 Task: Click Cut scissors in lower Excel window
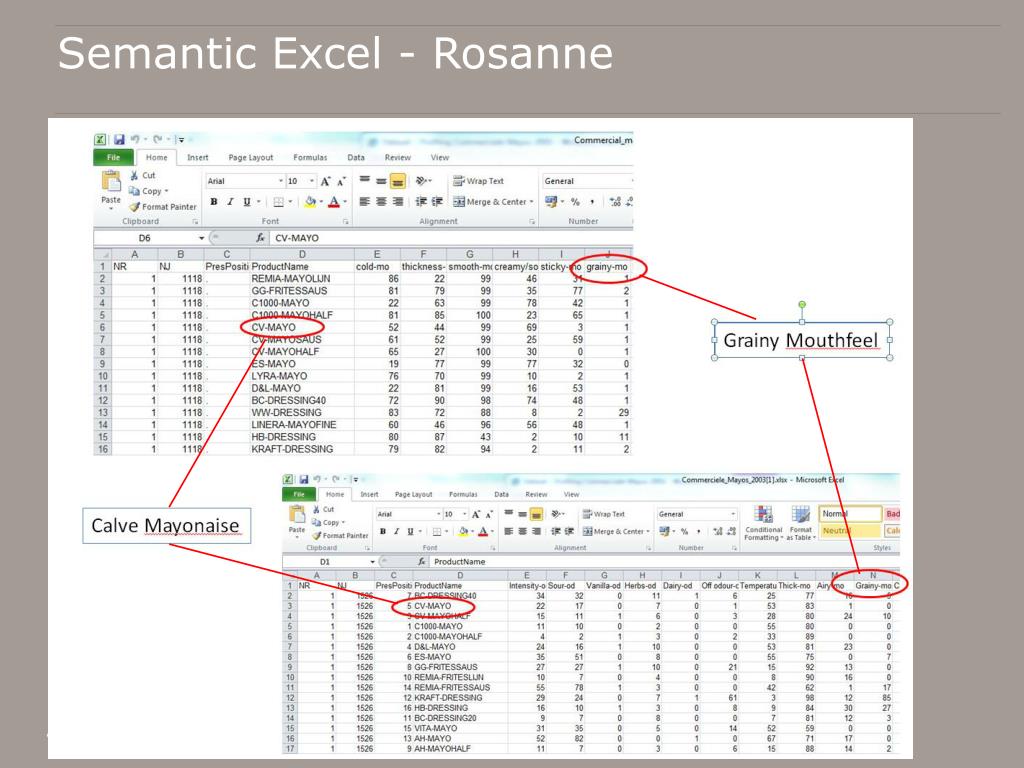pos(316,509)
